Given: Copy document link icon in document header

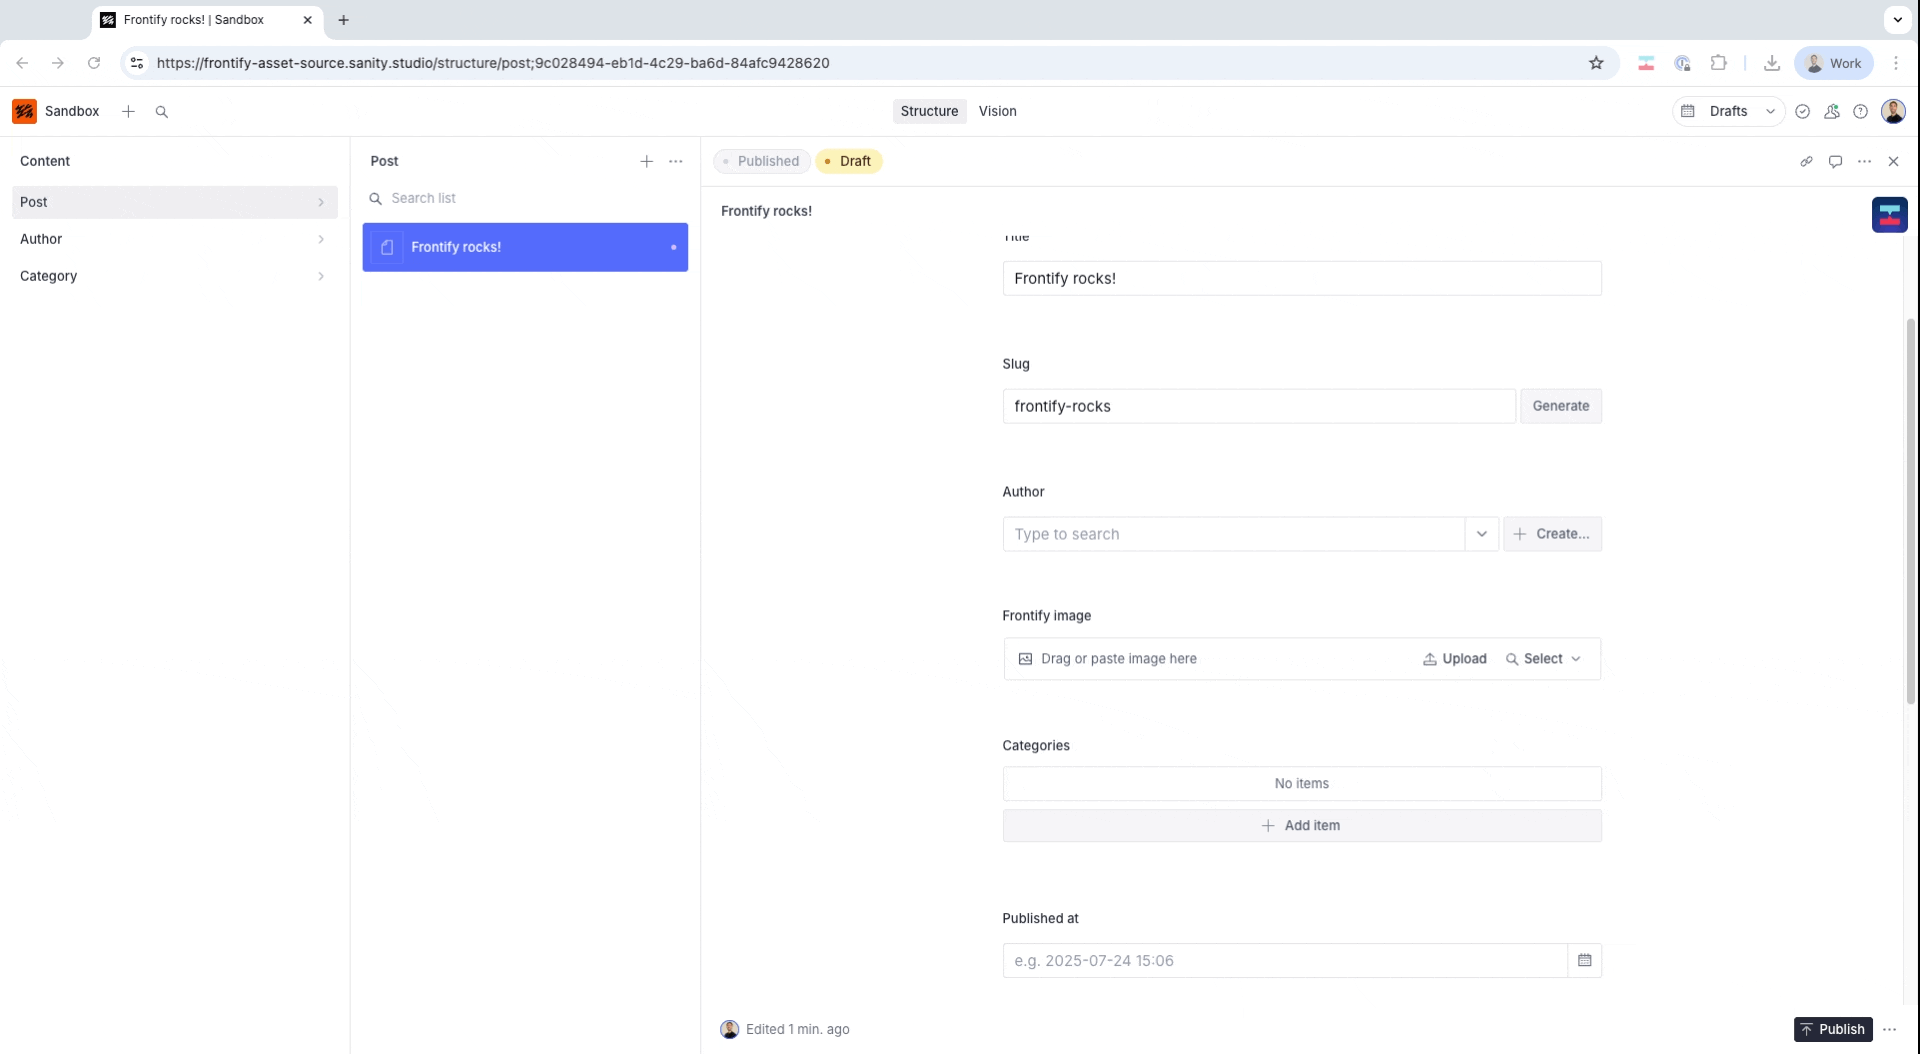Looking at the screenshot, I should (1806, 161).
